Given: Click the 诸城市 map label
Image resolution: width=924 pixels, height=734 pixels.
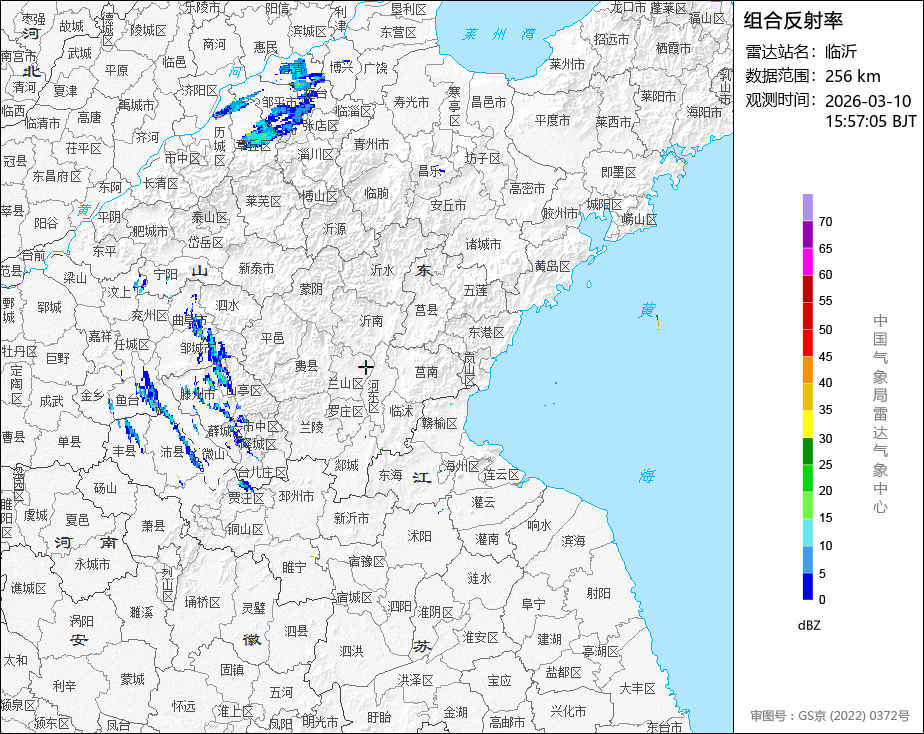Looking at the screenshot, I should [483, 244].
